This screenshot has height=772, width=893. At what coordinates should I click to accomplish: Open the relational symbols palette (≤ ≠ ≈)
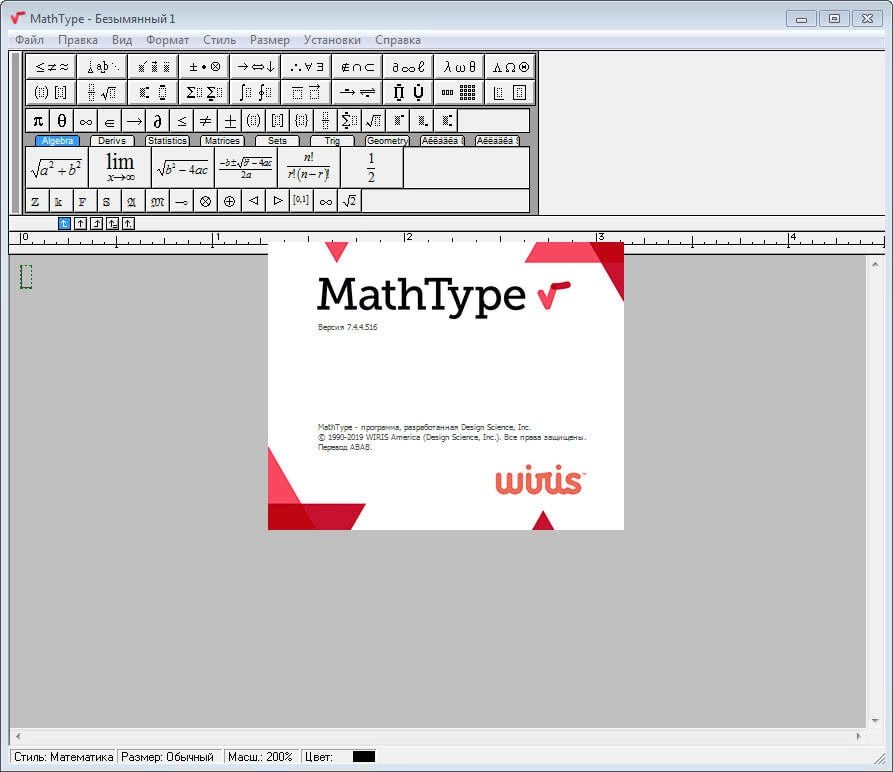pyautogui.click(x=51, y=67)
